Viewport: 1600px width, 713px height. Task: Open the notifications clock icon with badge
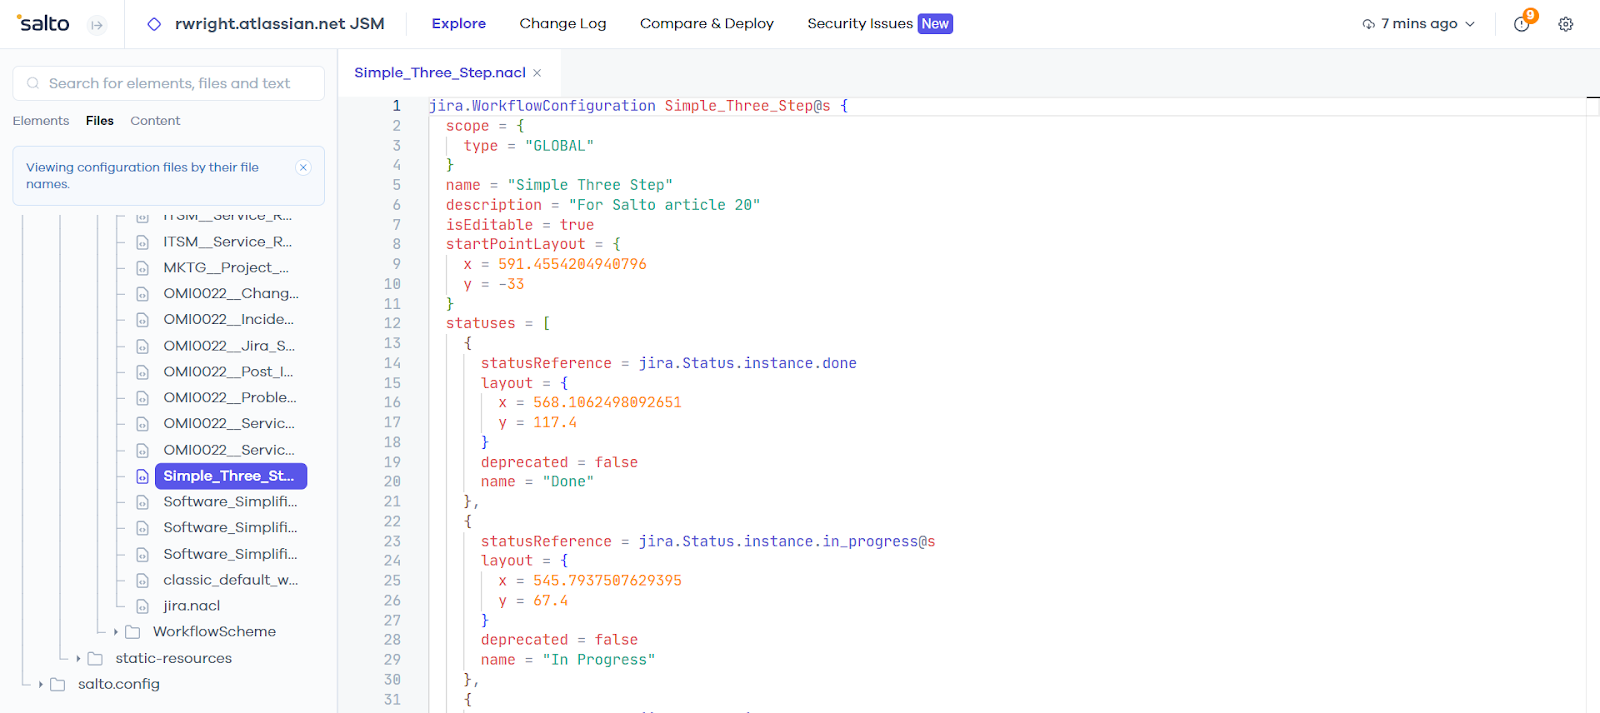click(x=1523, y=22)
